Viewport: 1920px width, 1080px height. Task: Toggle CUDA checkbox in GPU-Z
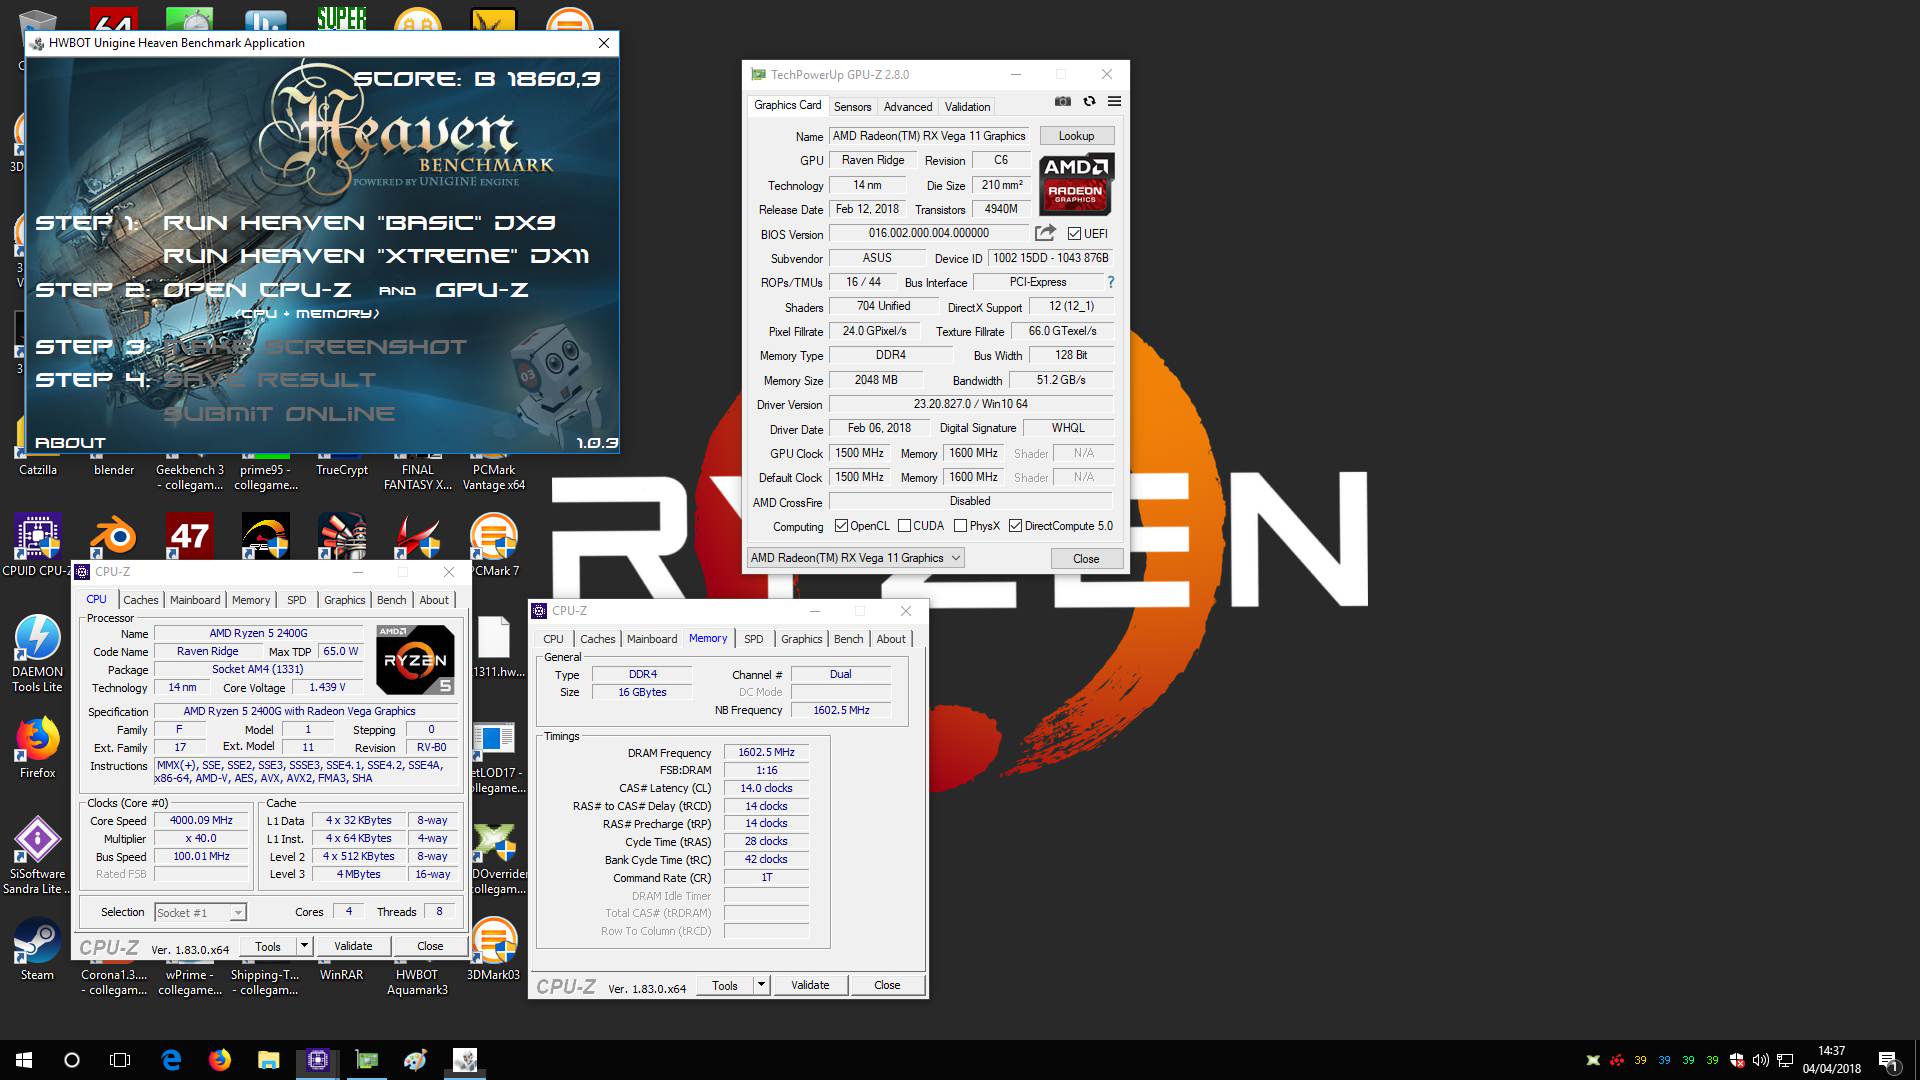[x=904, y=526]
